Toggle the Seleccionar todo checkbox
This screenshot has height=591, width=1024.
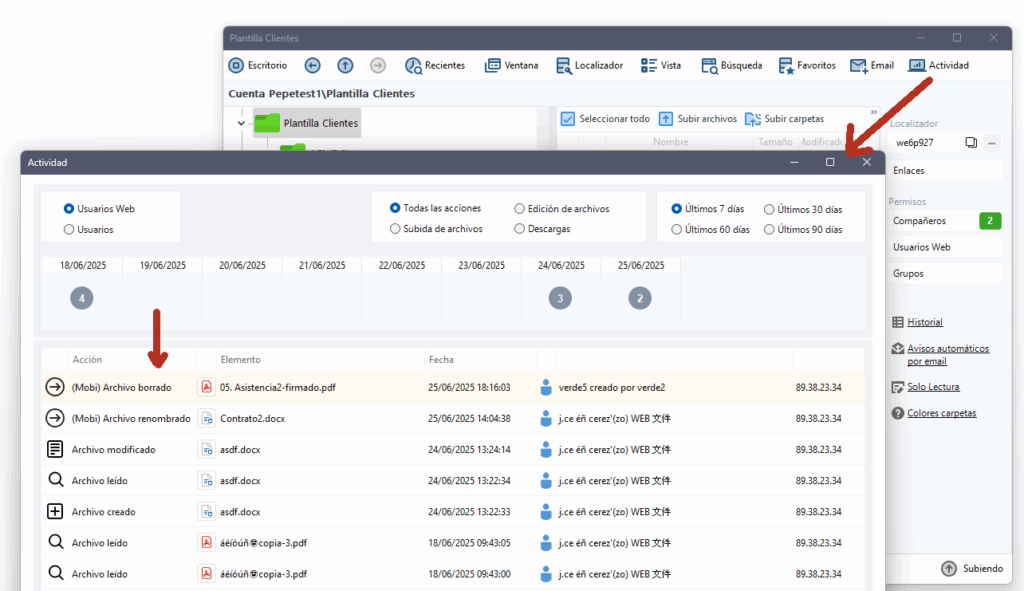point(568,119)
